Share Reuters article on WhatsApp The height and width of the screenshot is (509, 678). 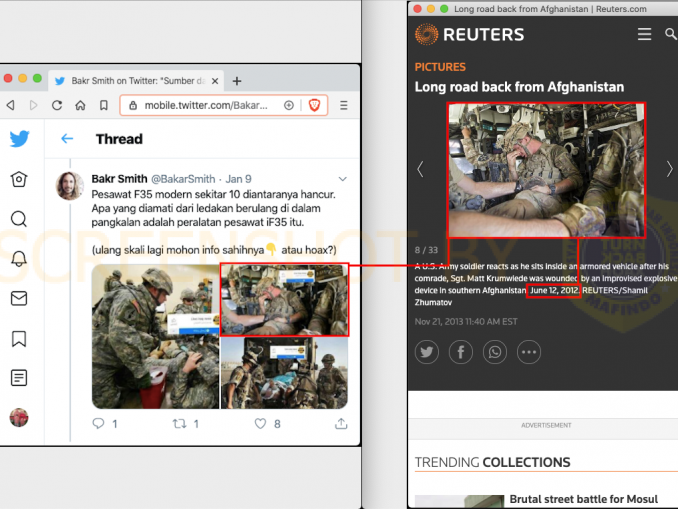click(495, 352)
